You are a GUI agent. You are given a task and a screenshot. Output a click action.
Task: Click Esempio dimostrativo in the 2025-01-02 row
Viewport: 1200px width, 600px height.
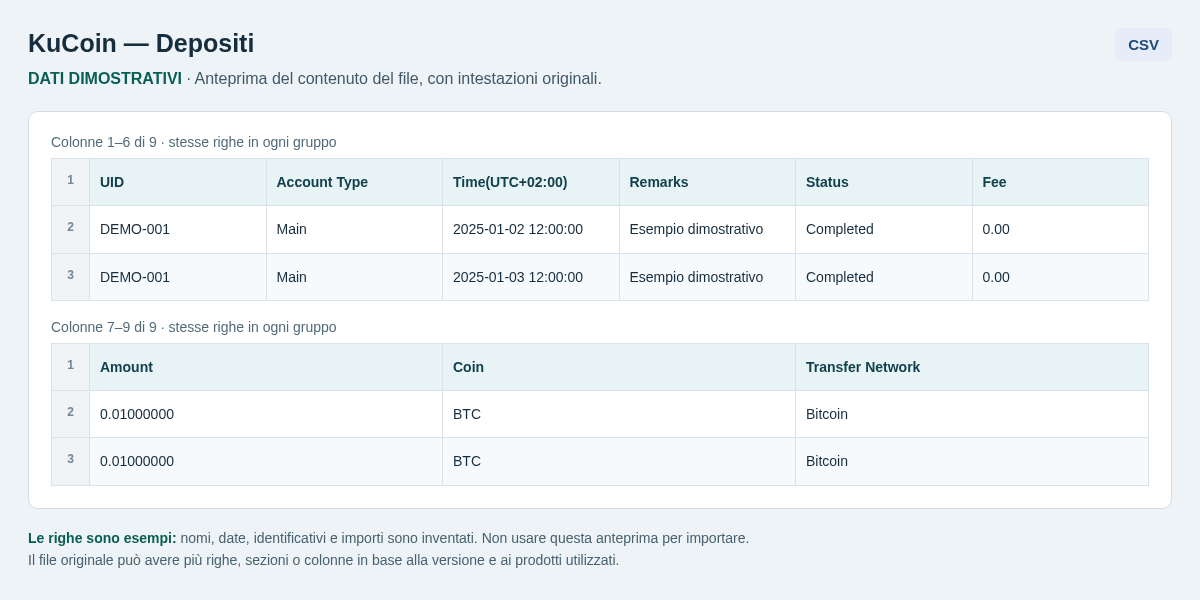[696, 229]
